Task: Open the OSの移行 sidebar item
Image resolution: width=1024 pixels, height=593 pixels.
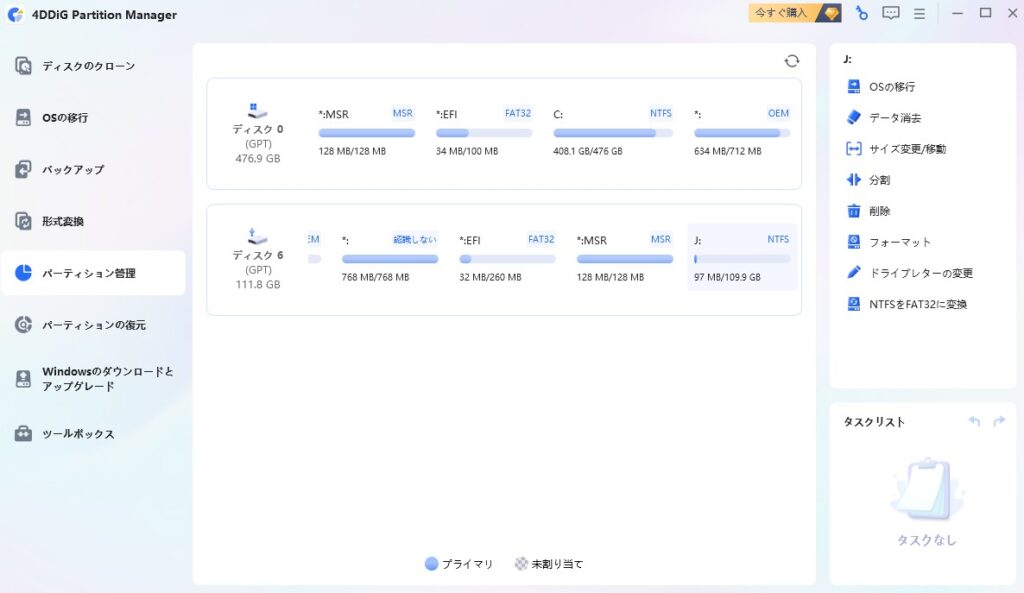Action: tap(65, 118)
